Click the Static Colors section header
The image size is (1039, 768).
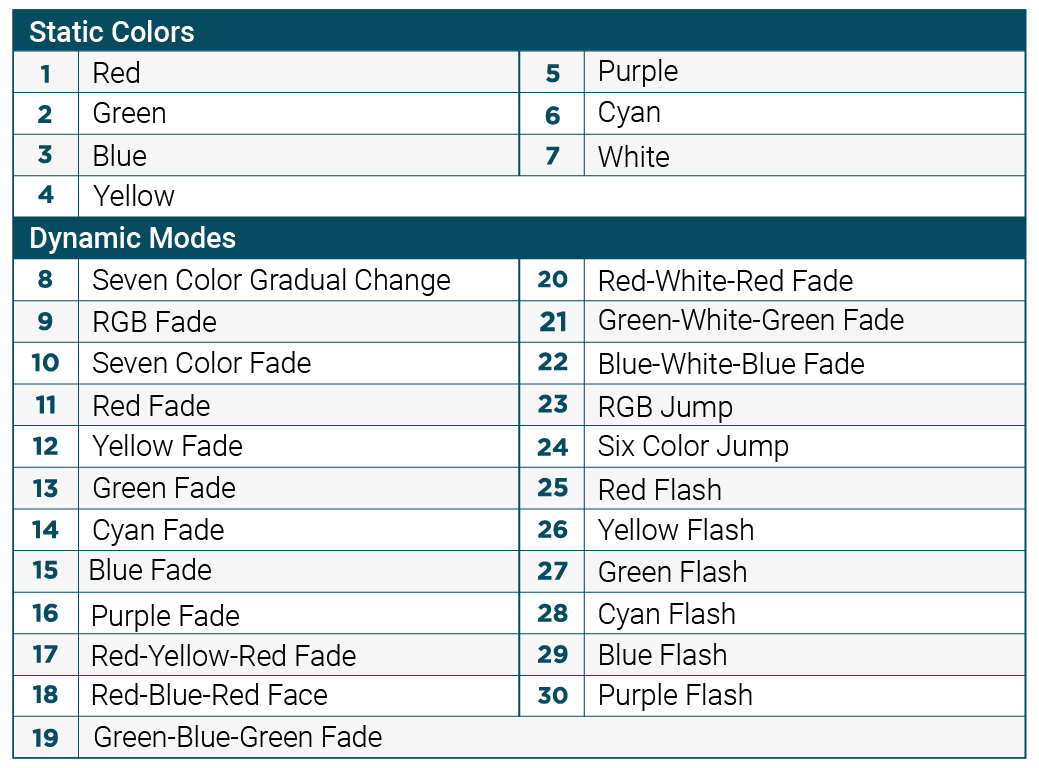112,32
